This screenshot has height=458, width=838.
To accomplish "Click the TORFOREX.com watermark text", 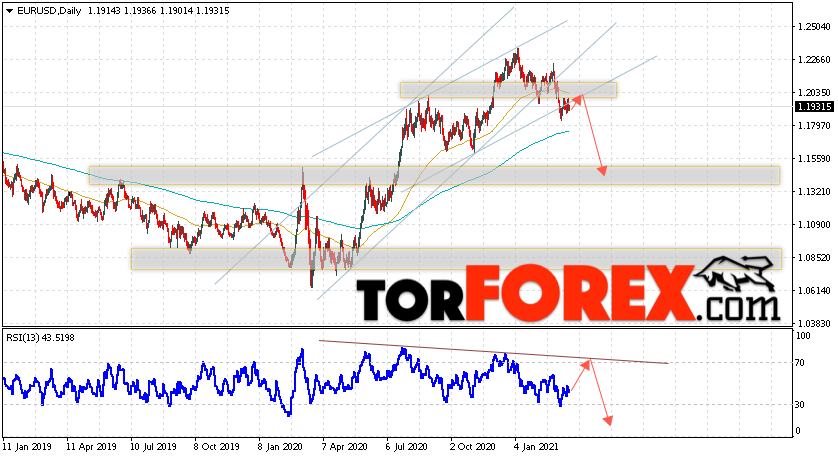I will tap(568, 293).
